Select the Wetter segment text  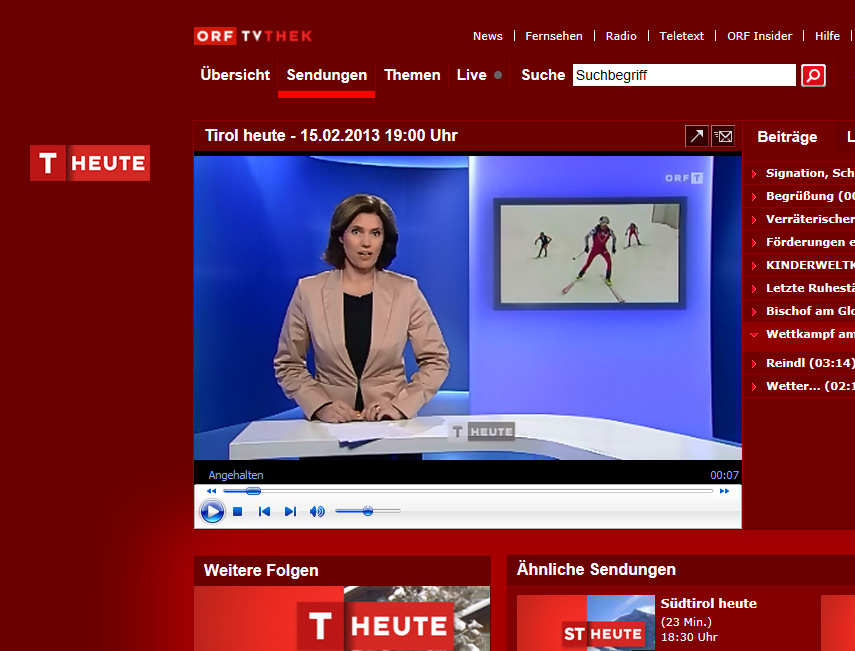pyautogui.click(x=810, y=385)
